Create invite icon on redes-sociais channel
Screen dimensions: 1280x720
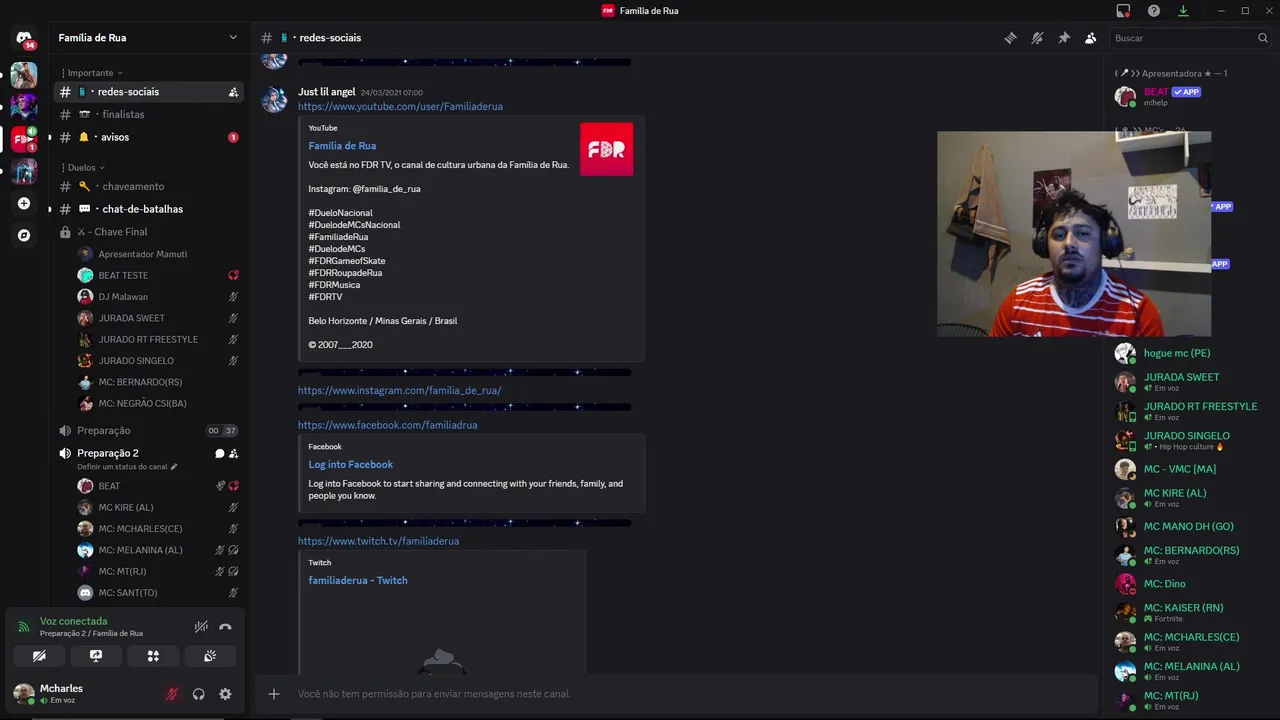233,92
